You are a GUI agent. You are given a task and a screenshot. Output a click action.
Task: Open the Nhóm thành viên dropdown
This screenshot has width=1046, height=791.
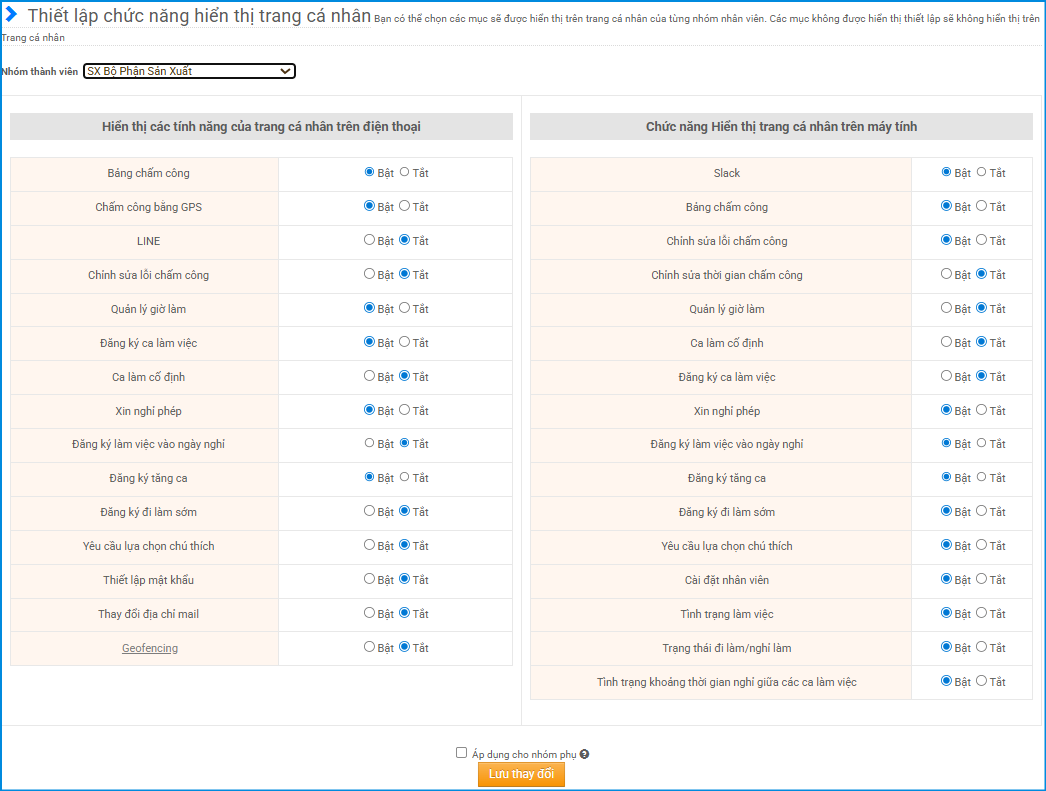189,71
